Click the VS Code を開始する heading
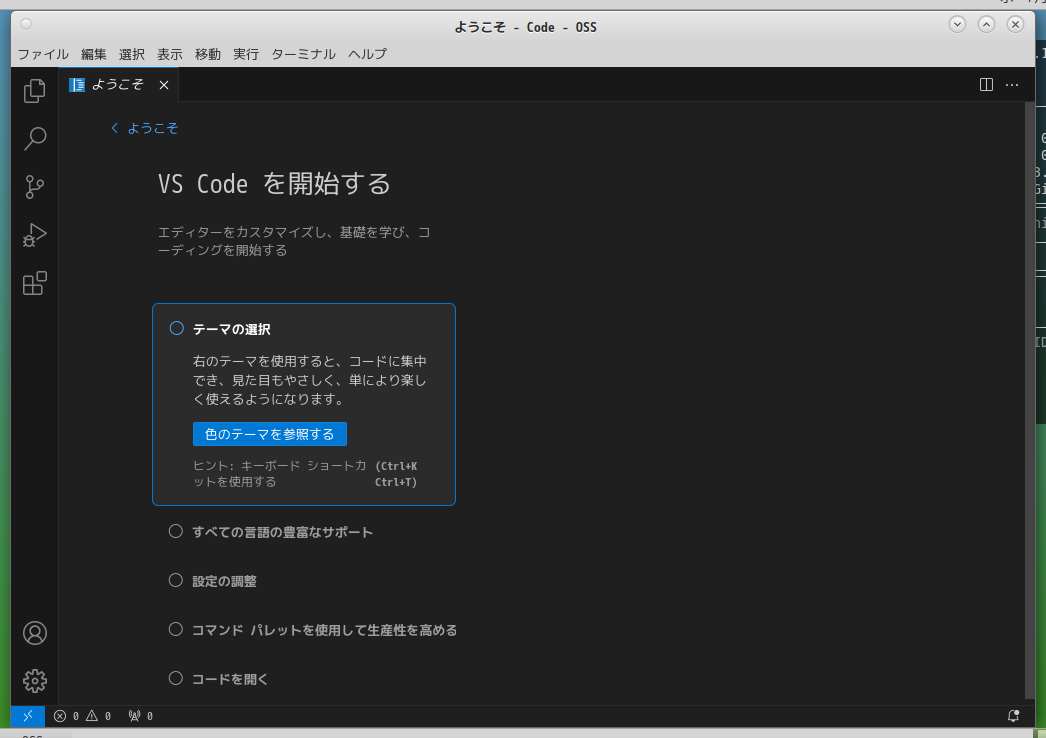The height and width of the screenshot is (738, 1046). pyautogui.click(x=274, y=183)
